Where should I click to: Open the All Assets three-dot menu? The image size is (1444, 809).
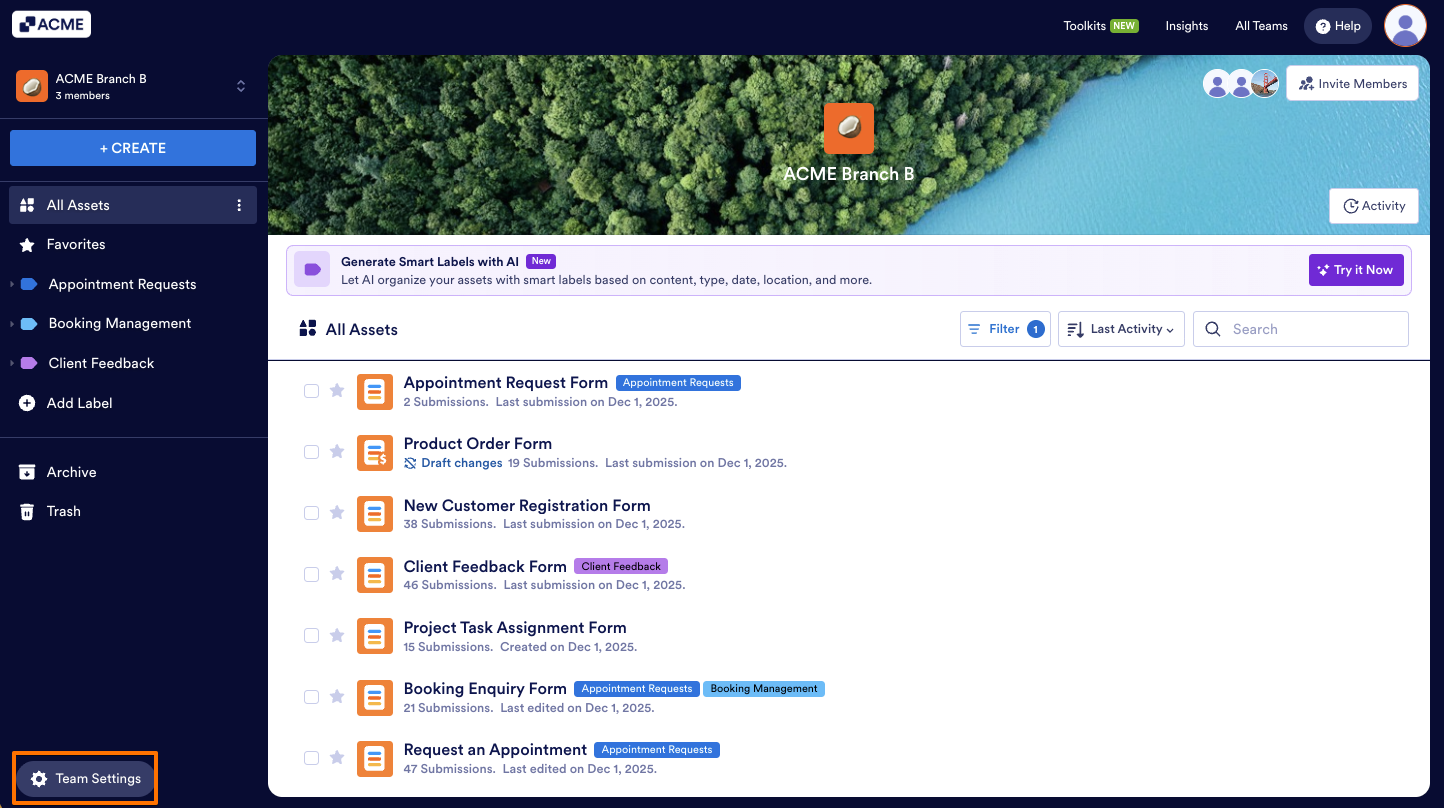click(239, 205)
